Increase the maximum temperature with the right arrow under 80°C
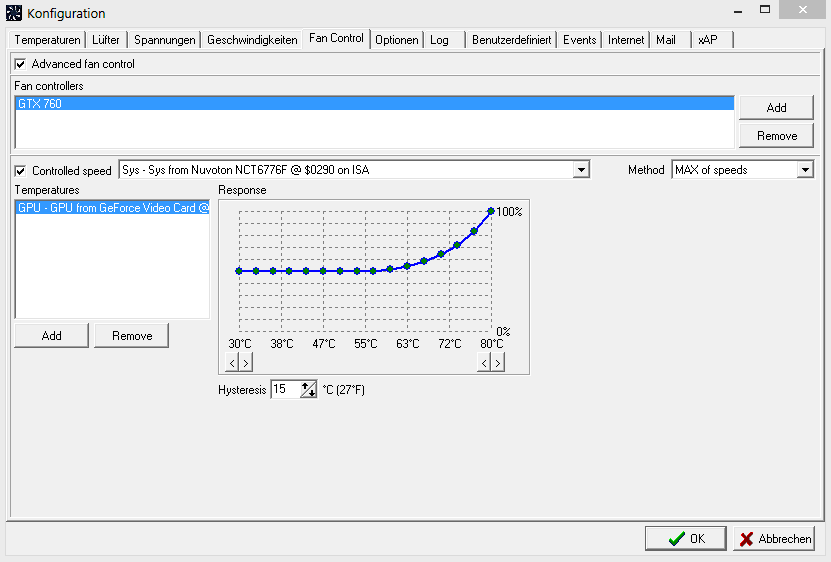The width and height of the screenshot is (831, 562). point(497,363)
